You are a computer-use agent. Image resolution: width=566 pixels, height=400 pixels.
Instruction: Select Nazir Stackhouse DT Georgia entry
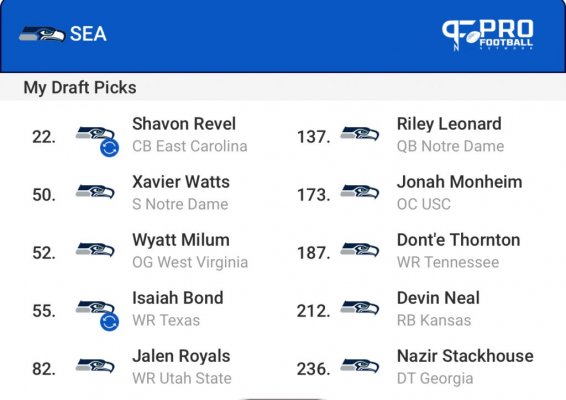(x=465, y=367)
